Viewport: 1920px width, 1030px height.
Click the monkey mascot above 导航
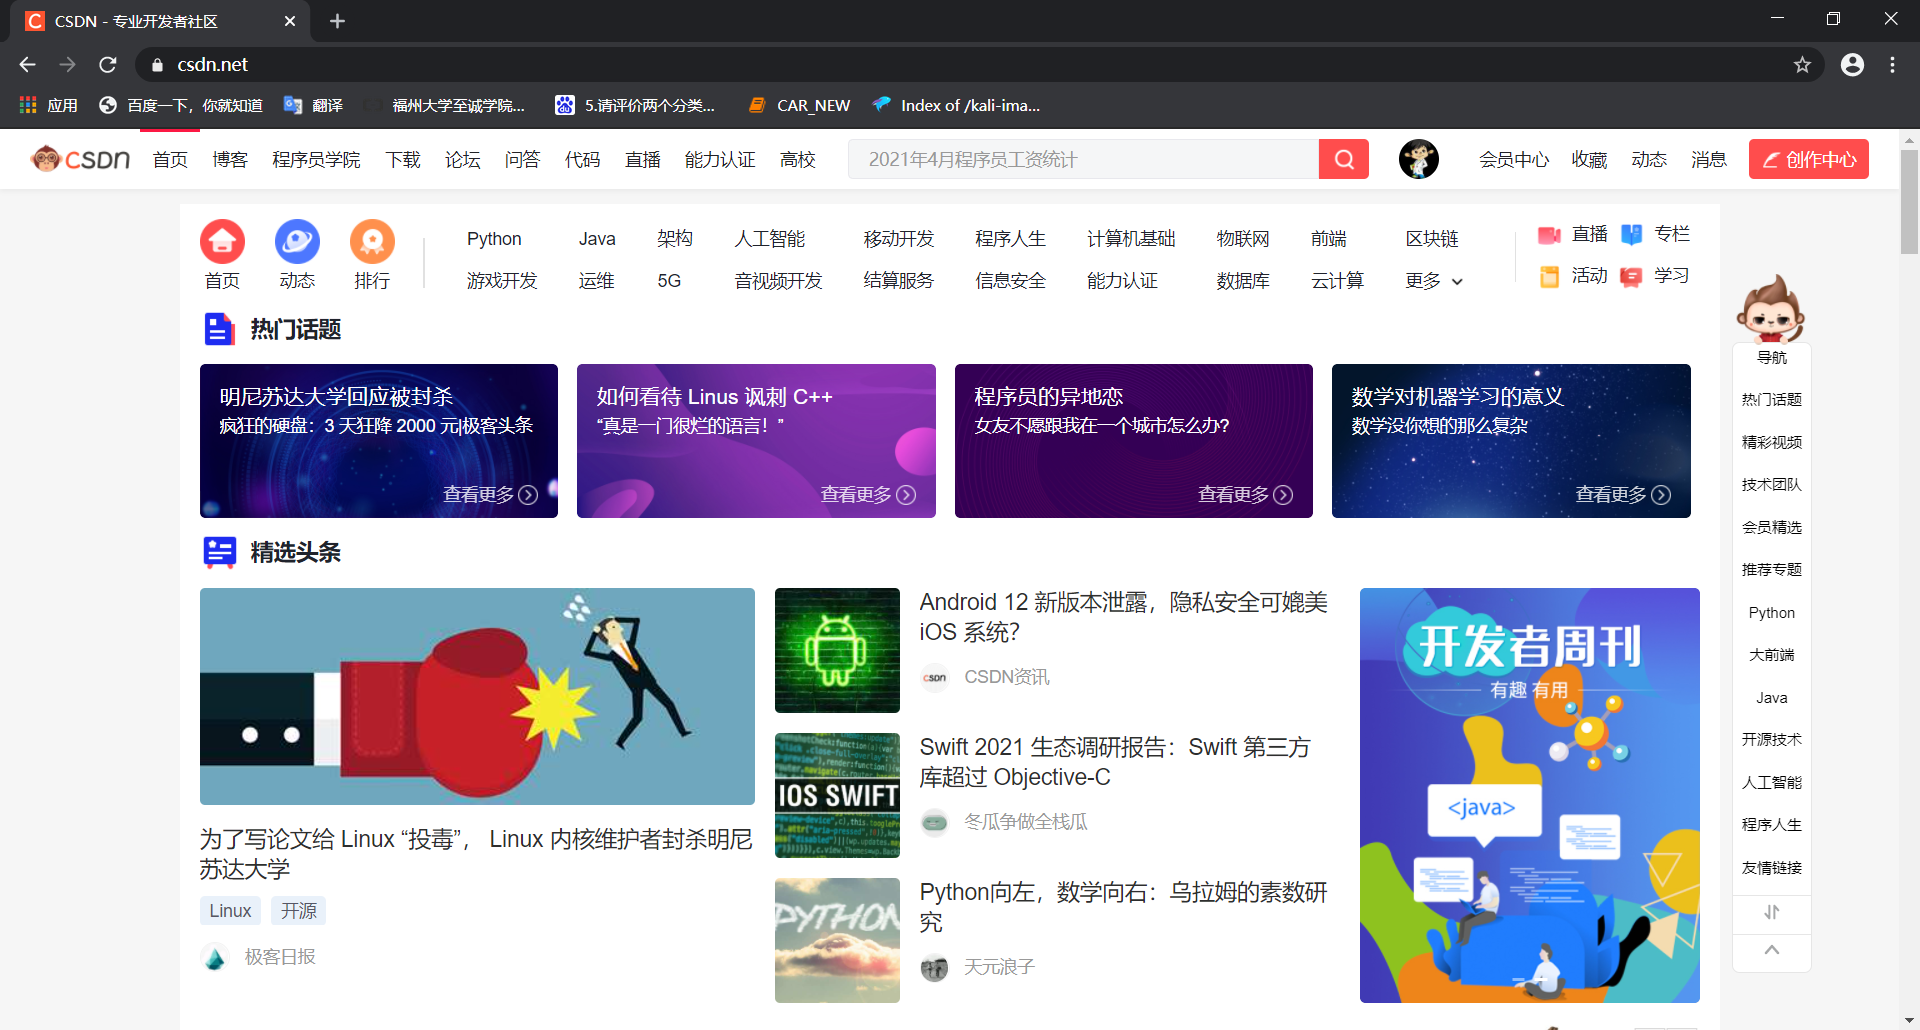[x=1770, y=309]
